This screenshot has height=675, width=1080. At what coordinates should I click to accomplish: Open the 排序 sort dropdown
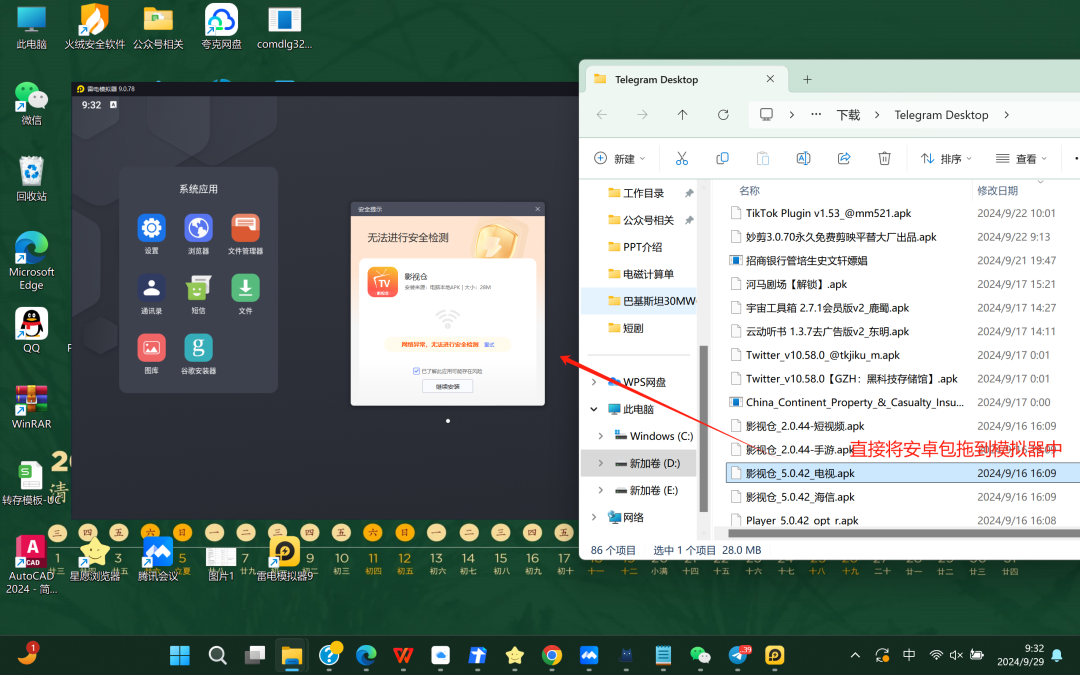click(946, 158)
